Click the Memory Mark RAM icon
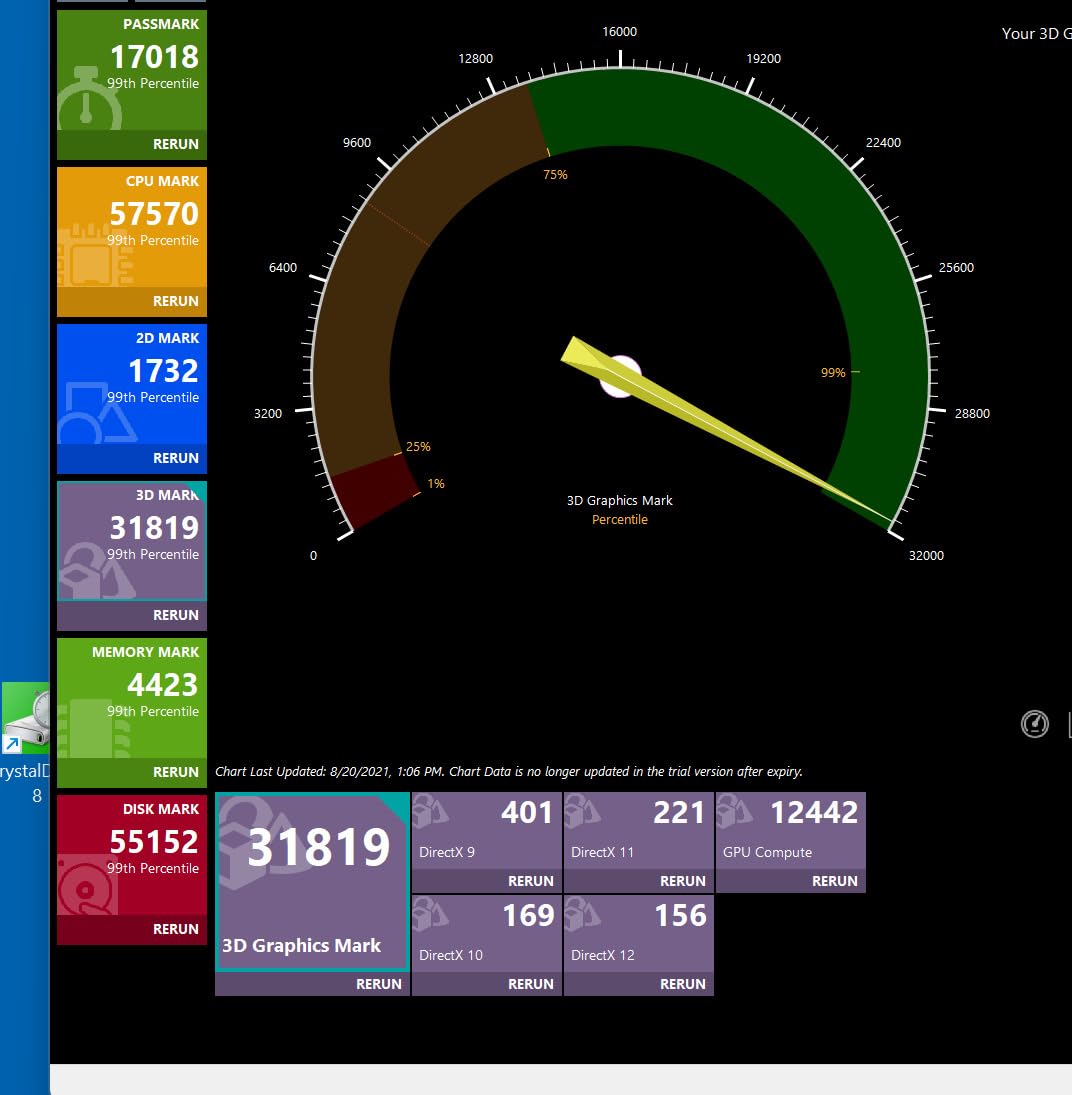 (92, 730)
